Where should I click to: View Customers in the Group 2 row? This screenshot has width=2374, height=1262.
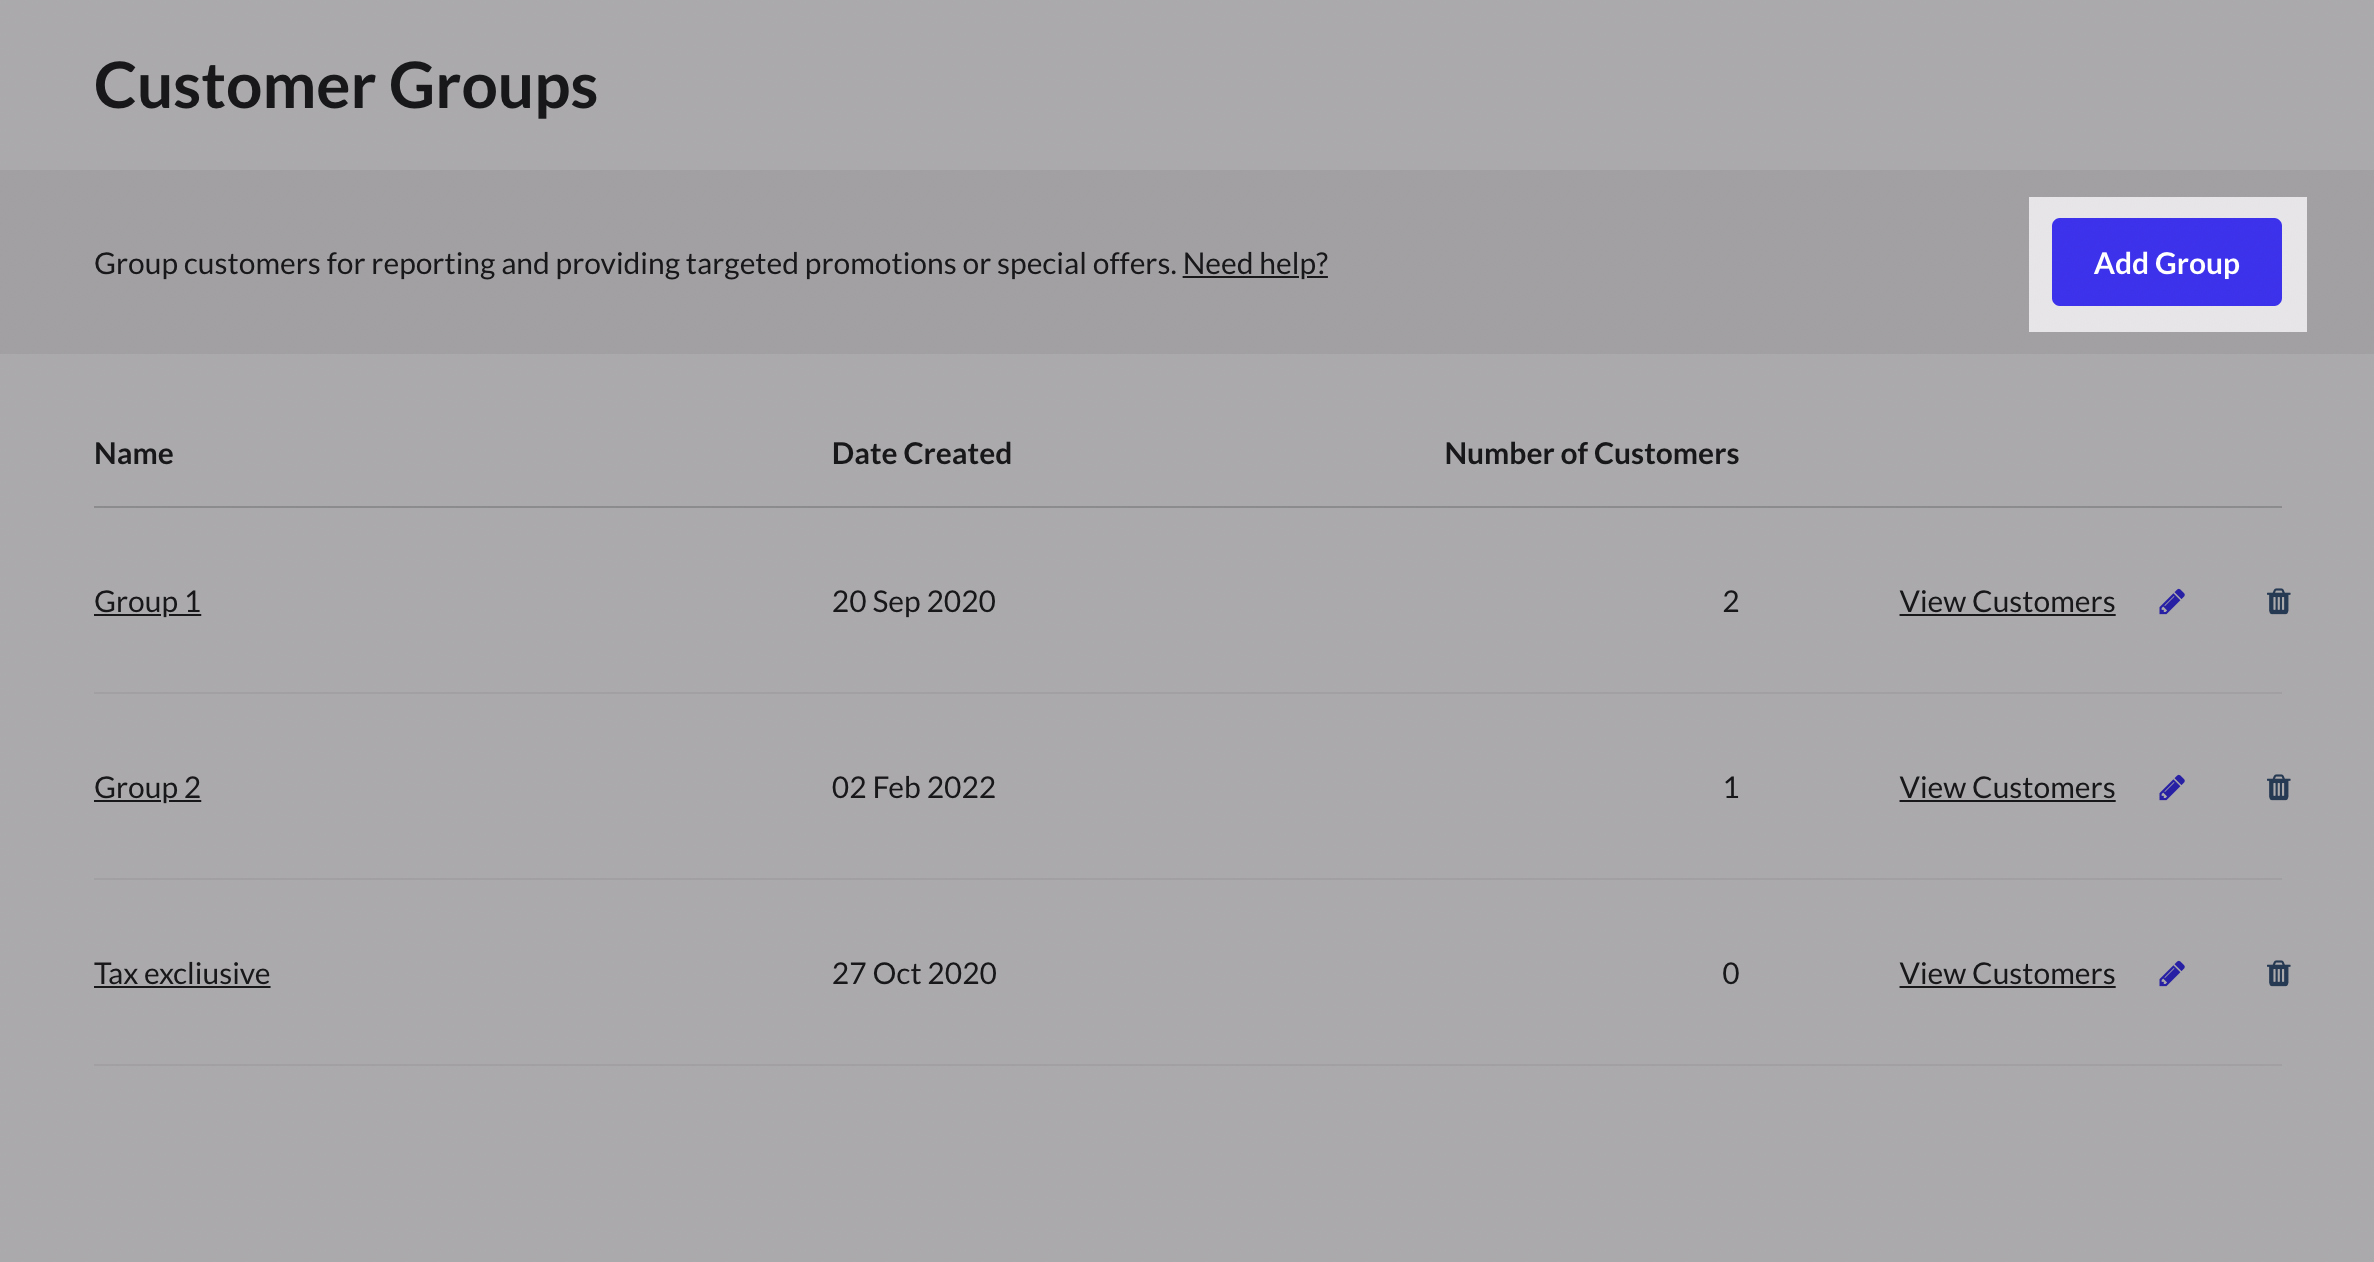coord(2007,787)
